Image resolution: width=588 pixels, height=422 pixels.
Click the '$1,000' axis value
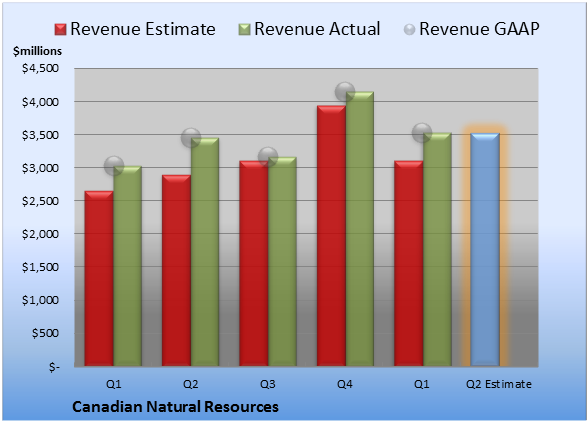(x=40, y=300)
